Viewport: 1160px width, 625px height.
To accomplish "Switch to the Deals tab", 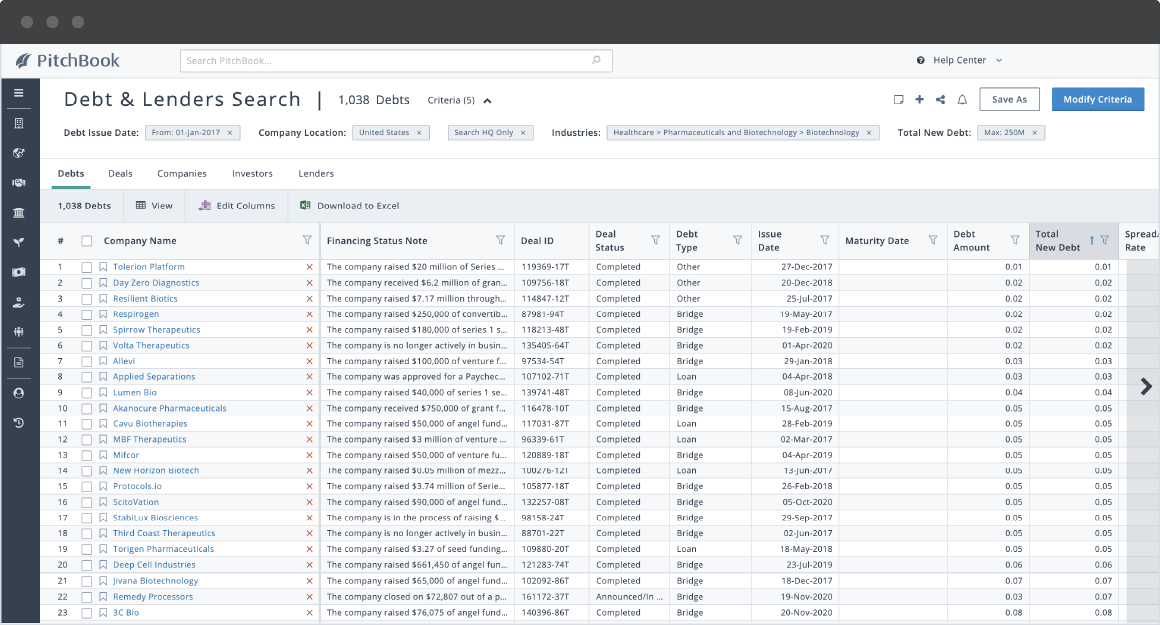I will (120, 174).
